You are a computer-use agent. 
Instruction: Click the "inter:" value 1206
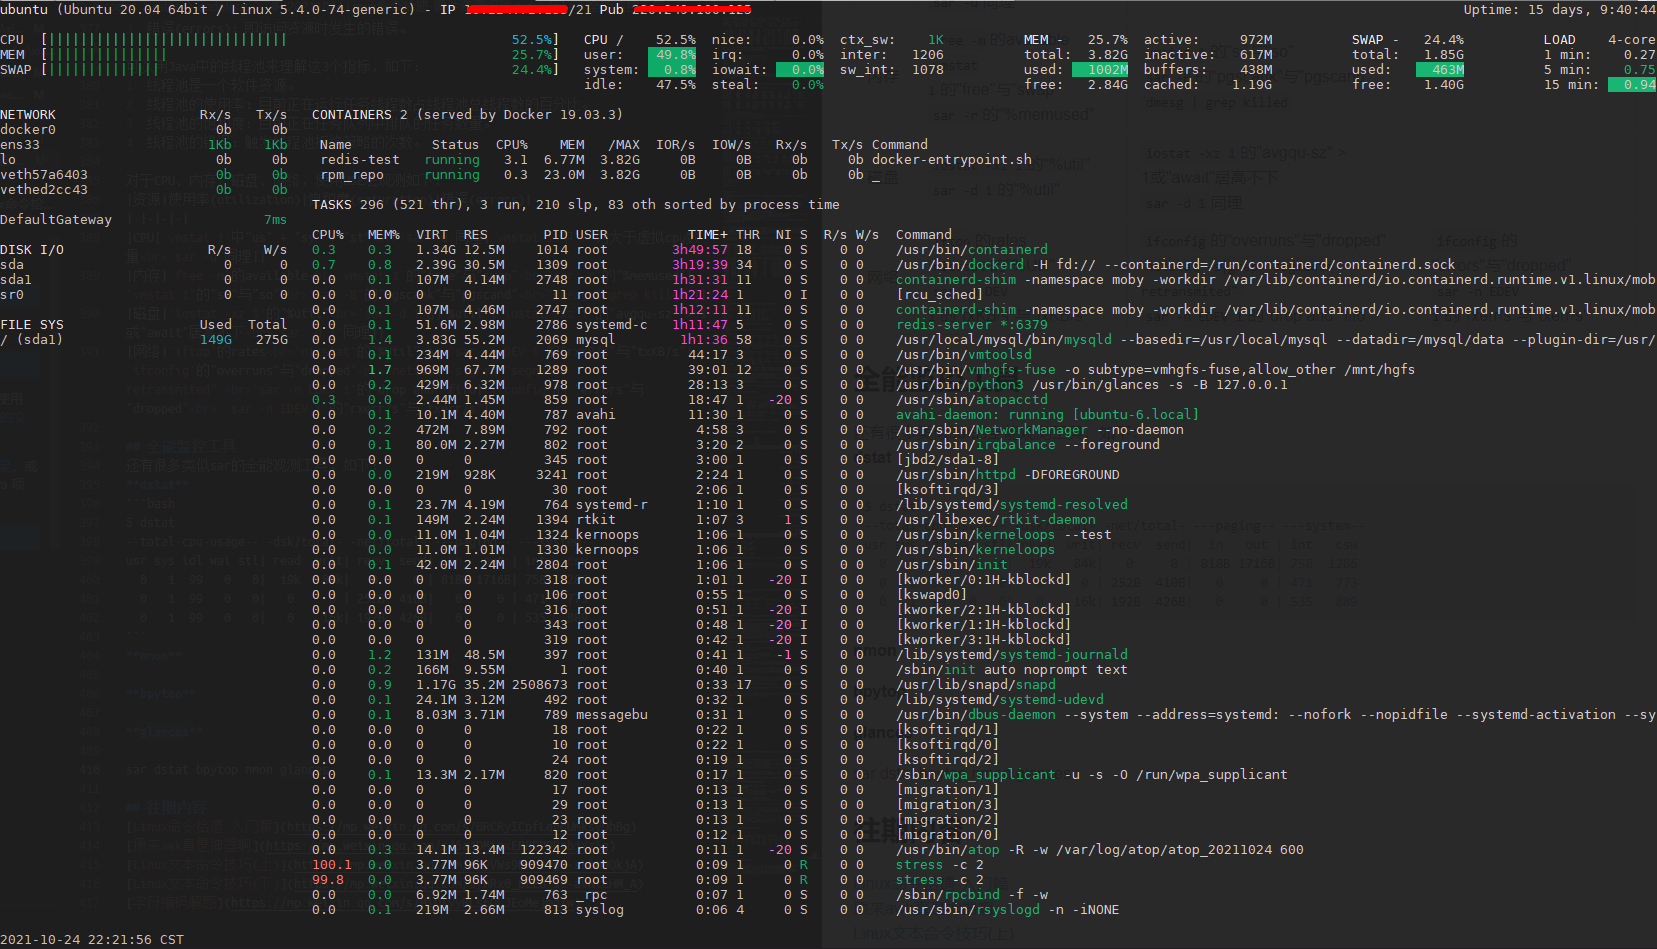(927, 55)
